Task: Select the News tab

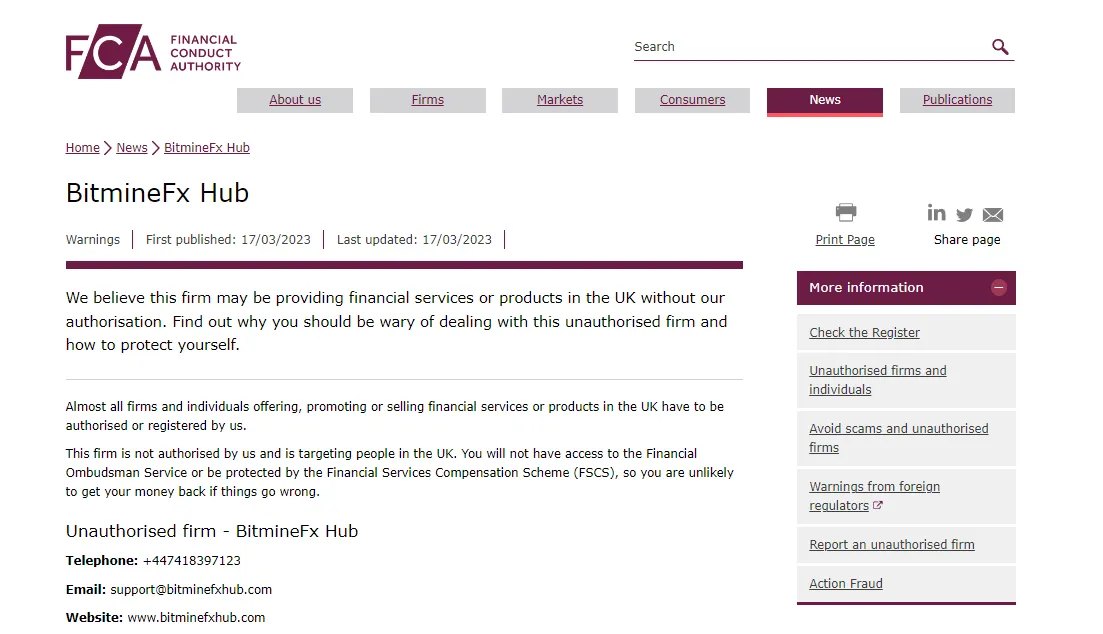Action: [x=824, y=101]
